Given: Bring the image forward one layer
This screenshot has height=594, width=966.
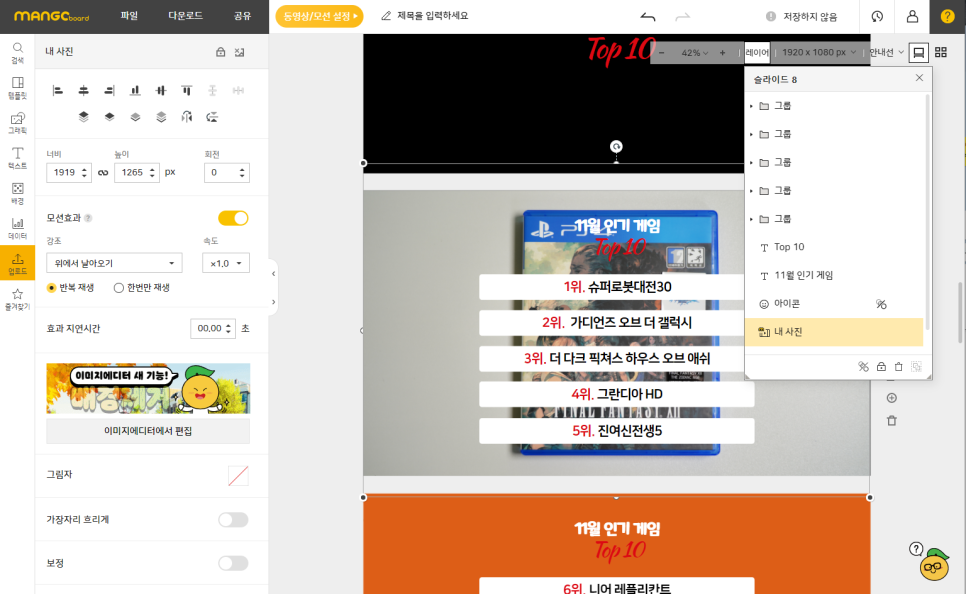Looking at the screenshot, I should (109, 116).
